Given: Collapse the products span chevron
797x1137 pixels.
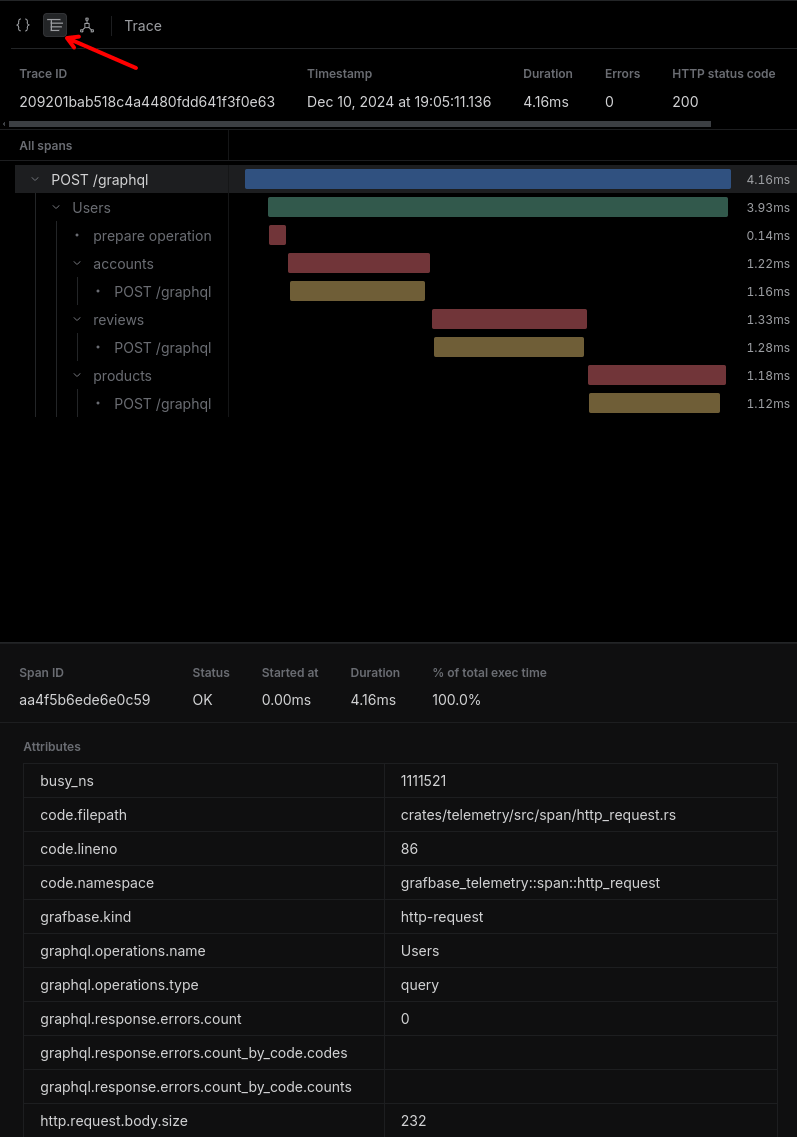Looking at the screenshot, I should coord(77,376).
